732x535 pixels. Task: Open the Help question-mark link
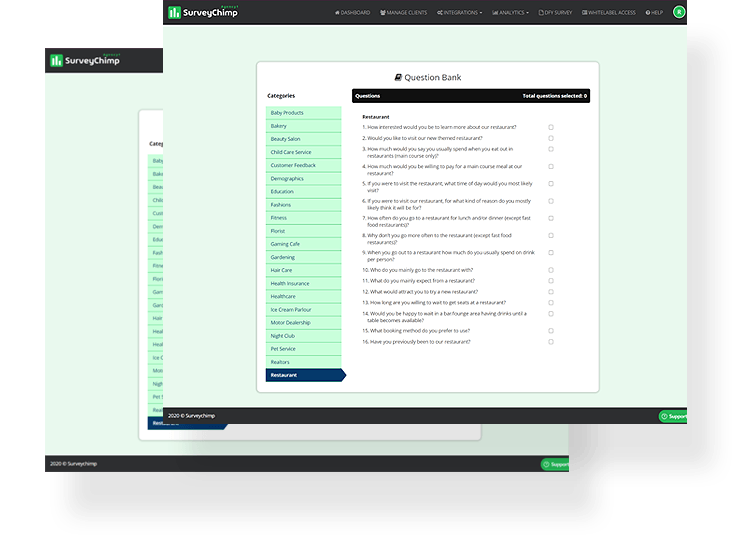click(x=655, y=13)
